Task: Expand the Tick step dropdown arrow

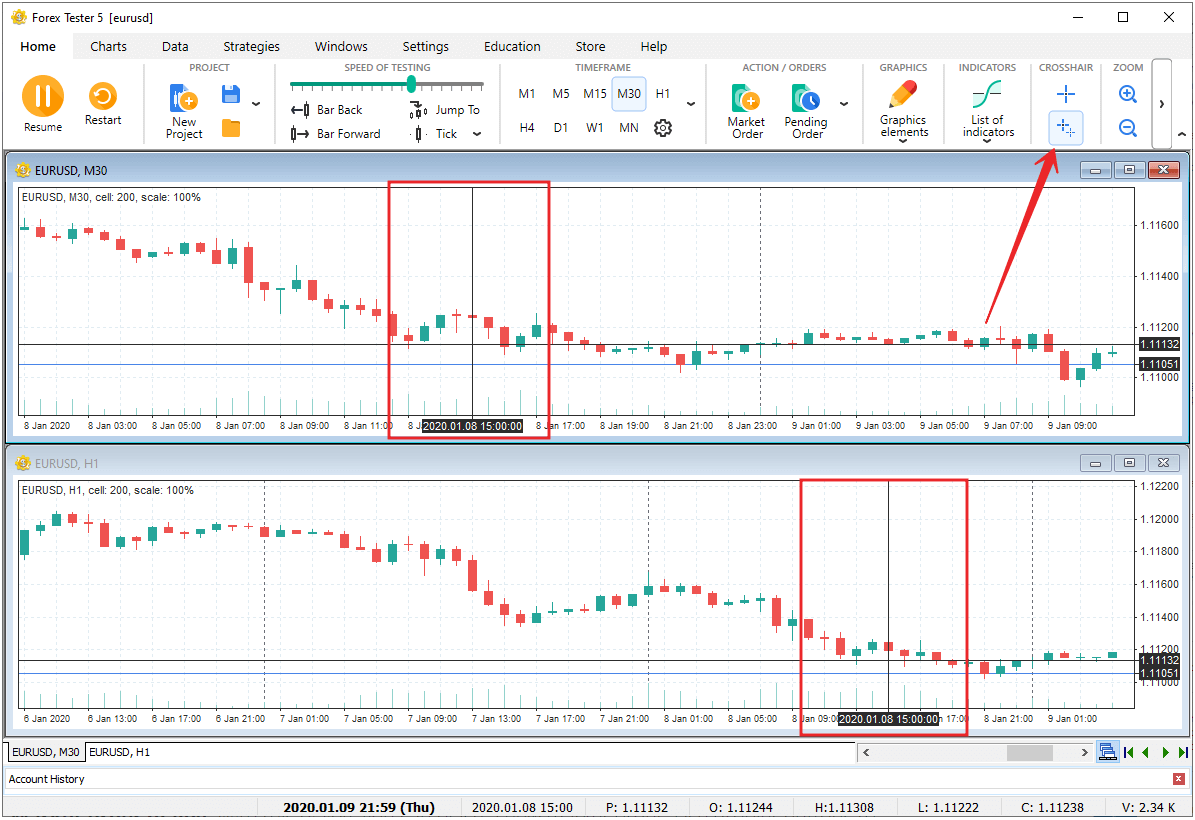Action: 477,134
